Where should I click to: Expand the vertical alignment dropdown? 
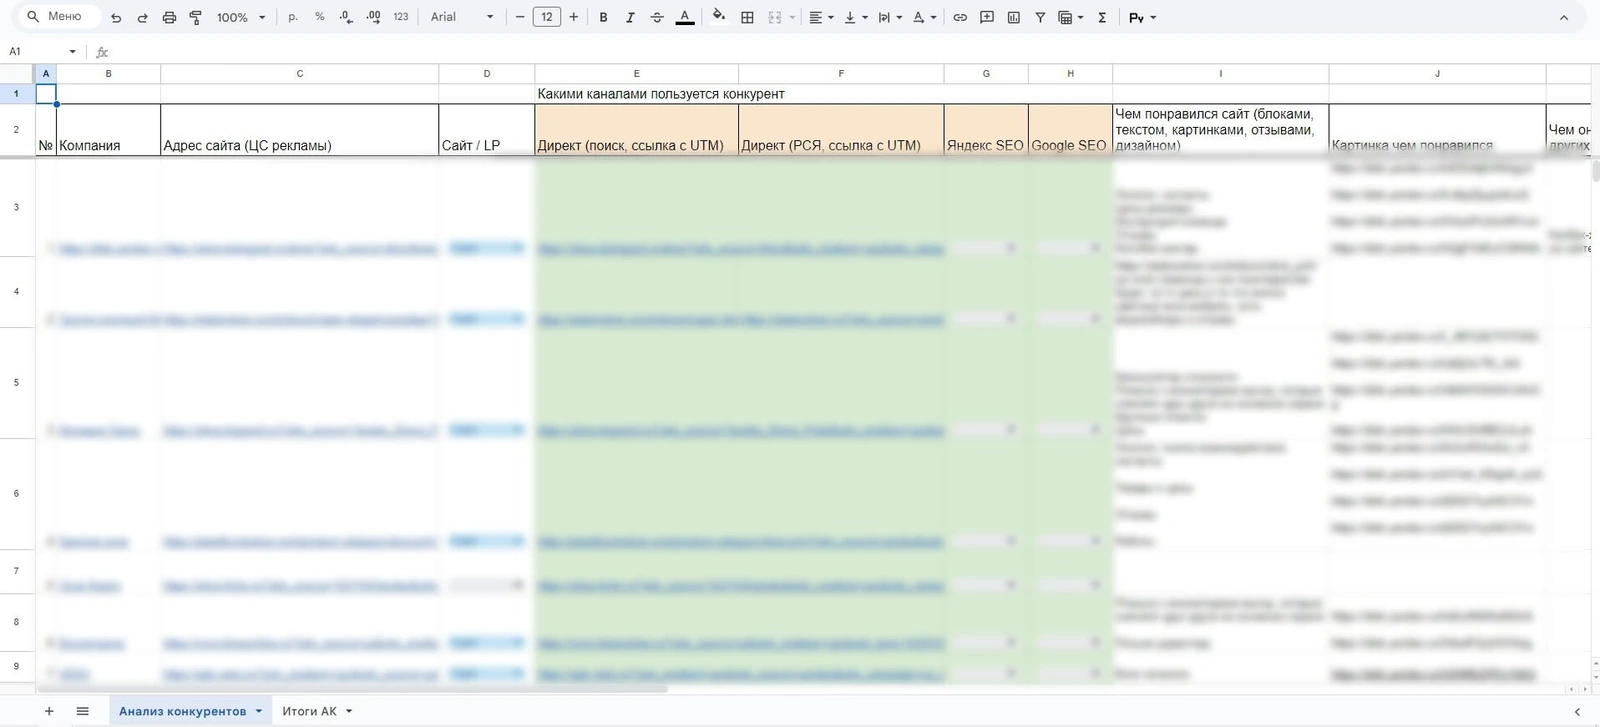[855, 17]
